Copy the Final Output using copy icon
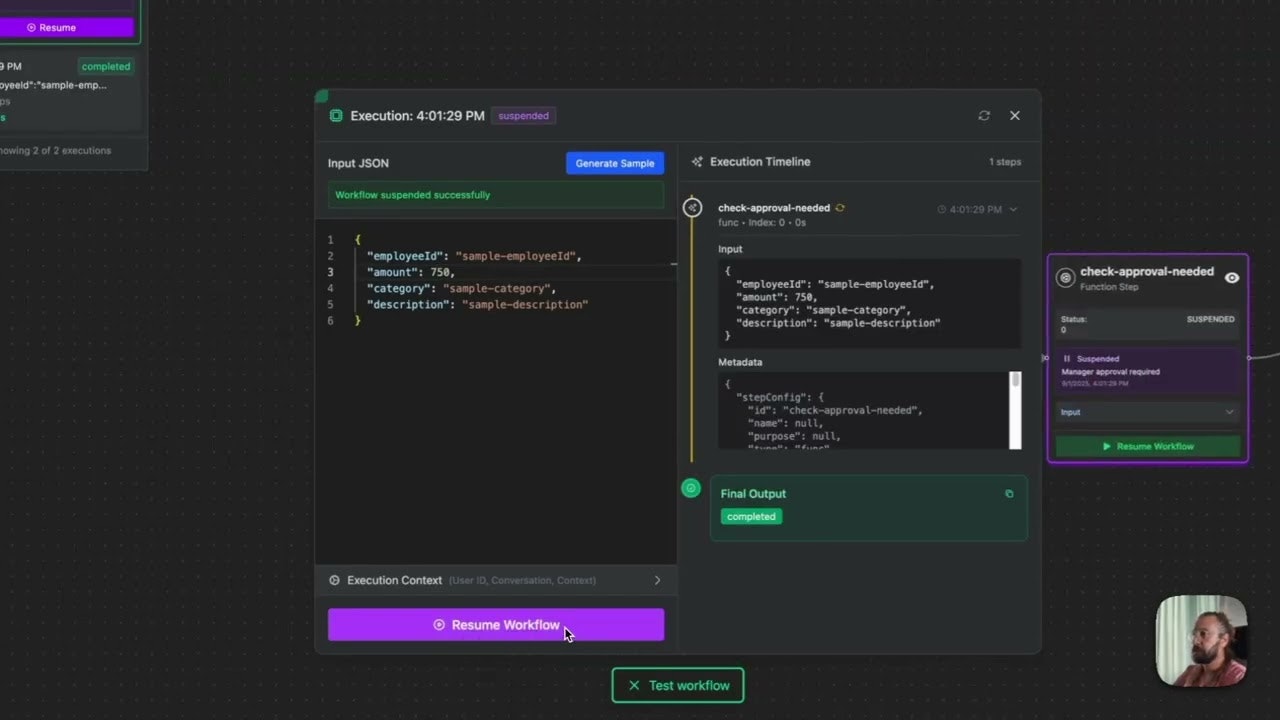The height and width of the screenshot is (720, 1280). pos(1009,494)
